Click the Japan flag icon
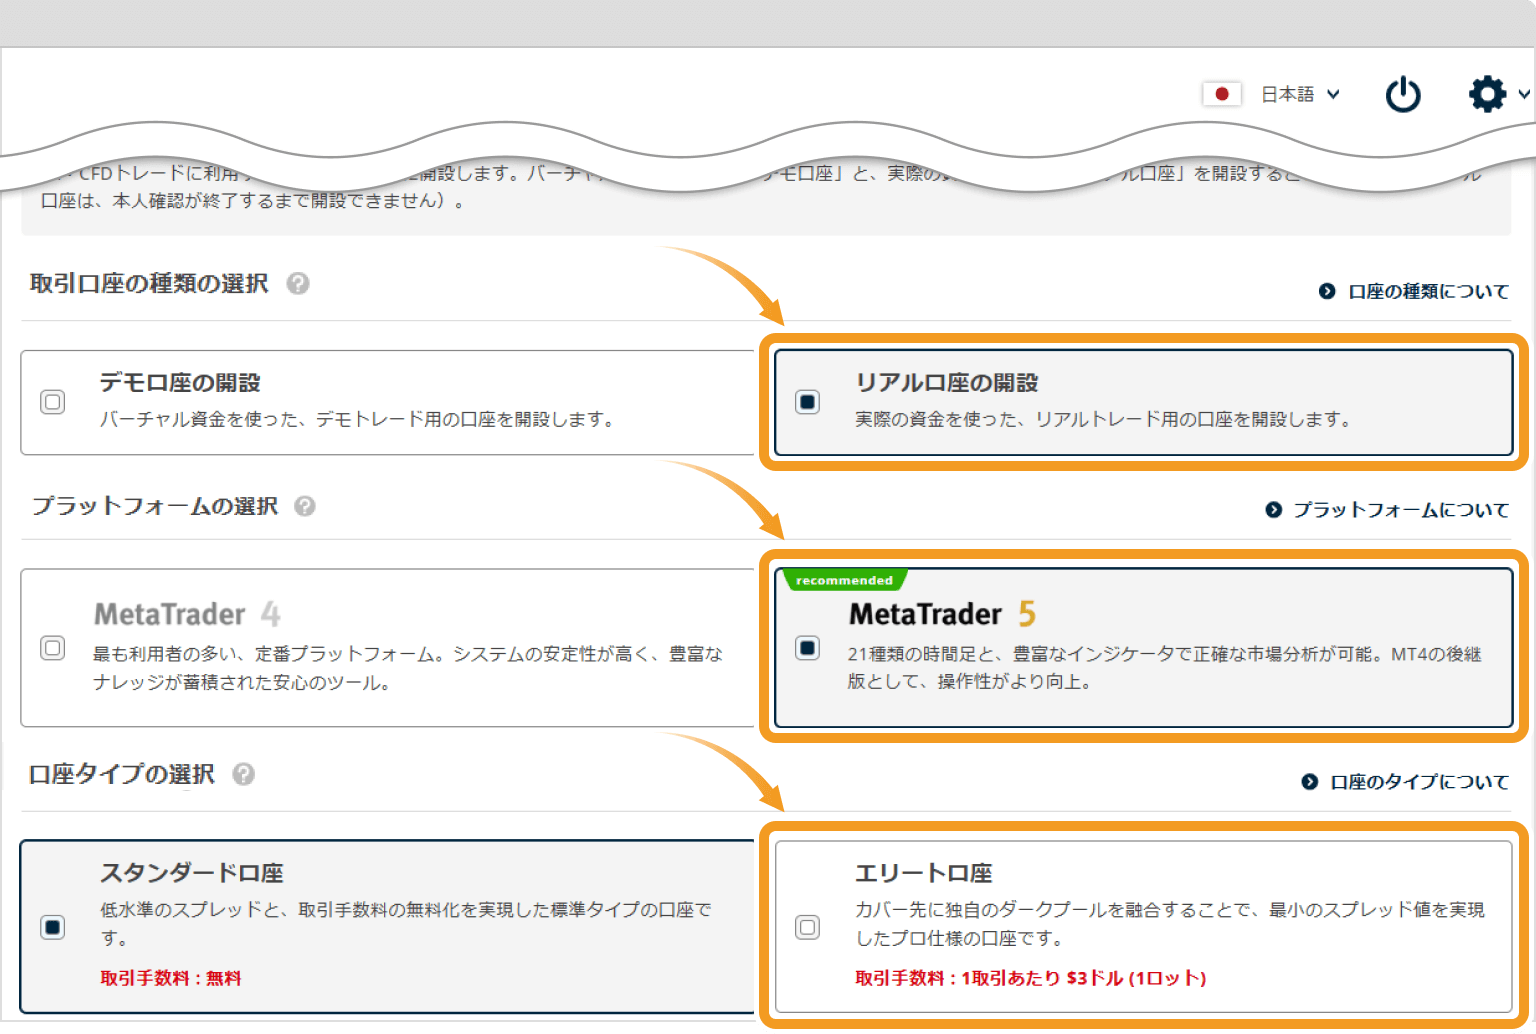This screenshot has height=1034, width=1536. pyautogui.click(x=1222, y=94)
